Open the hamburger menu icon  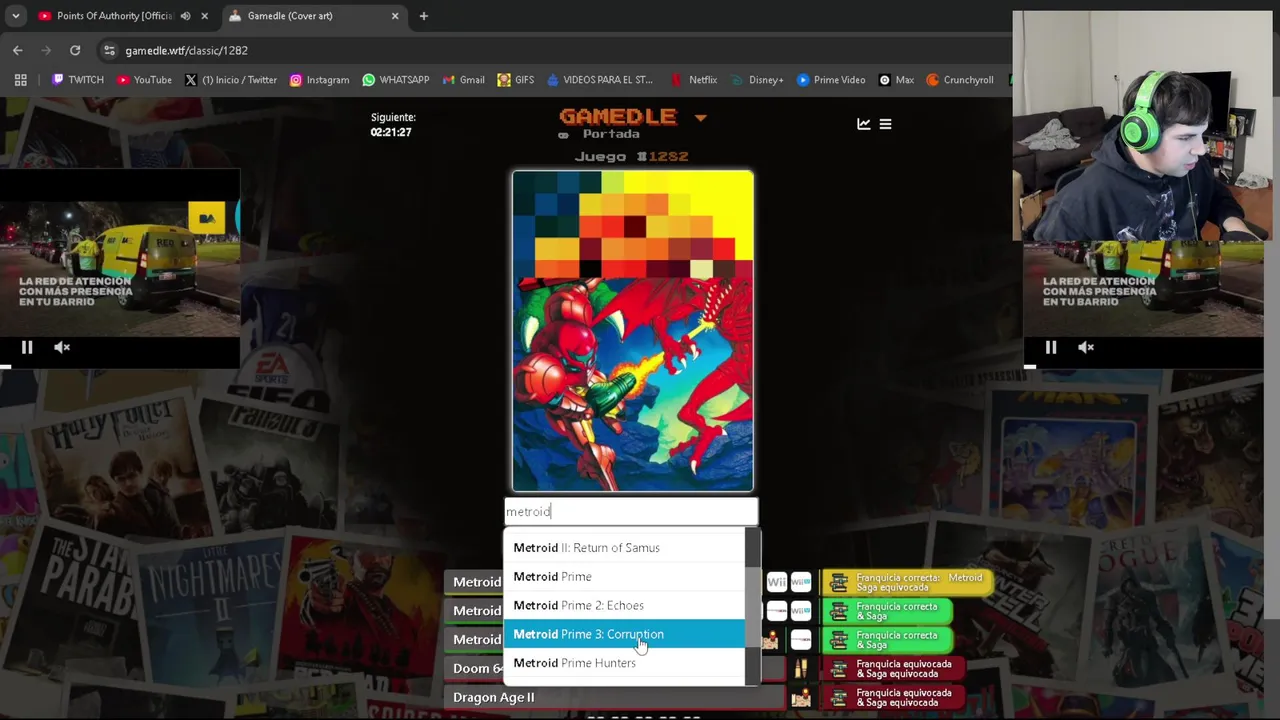885,124
